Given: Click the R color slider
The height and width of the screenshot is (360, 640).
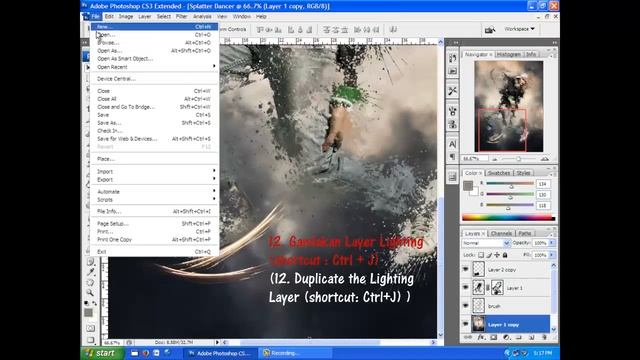Looking at the screenshot, I should [x=510, y=184].
